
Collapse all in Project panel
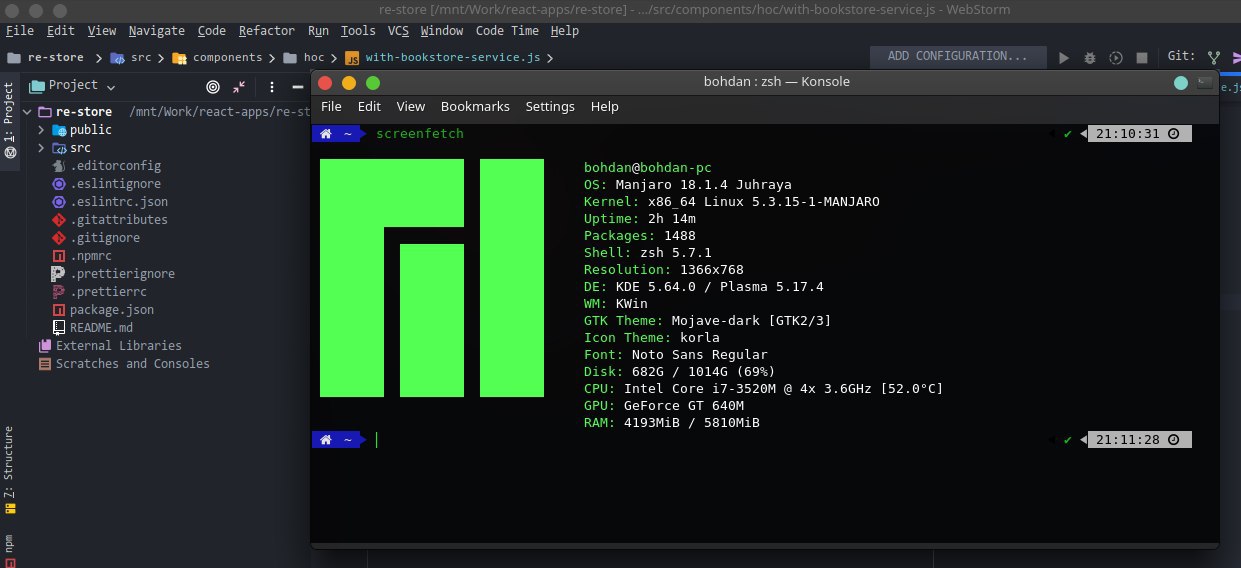tap(239, 86)
